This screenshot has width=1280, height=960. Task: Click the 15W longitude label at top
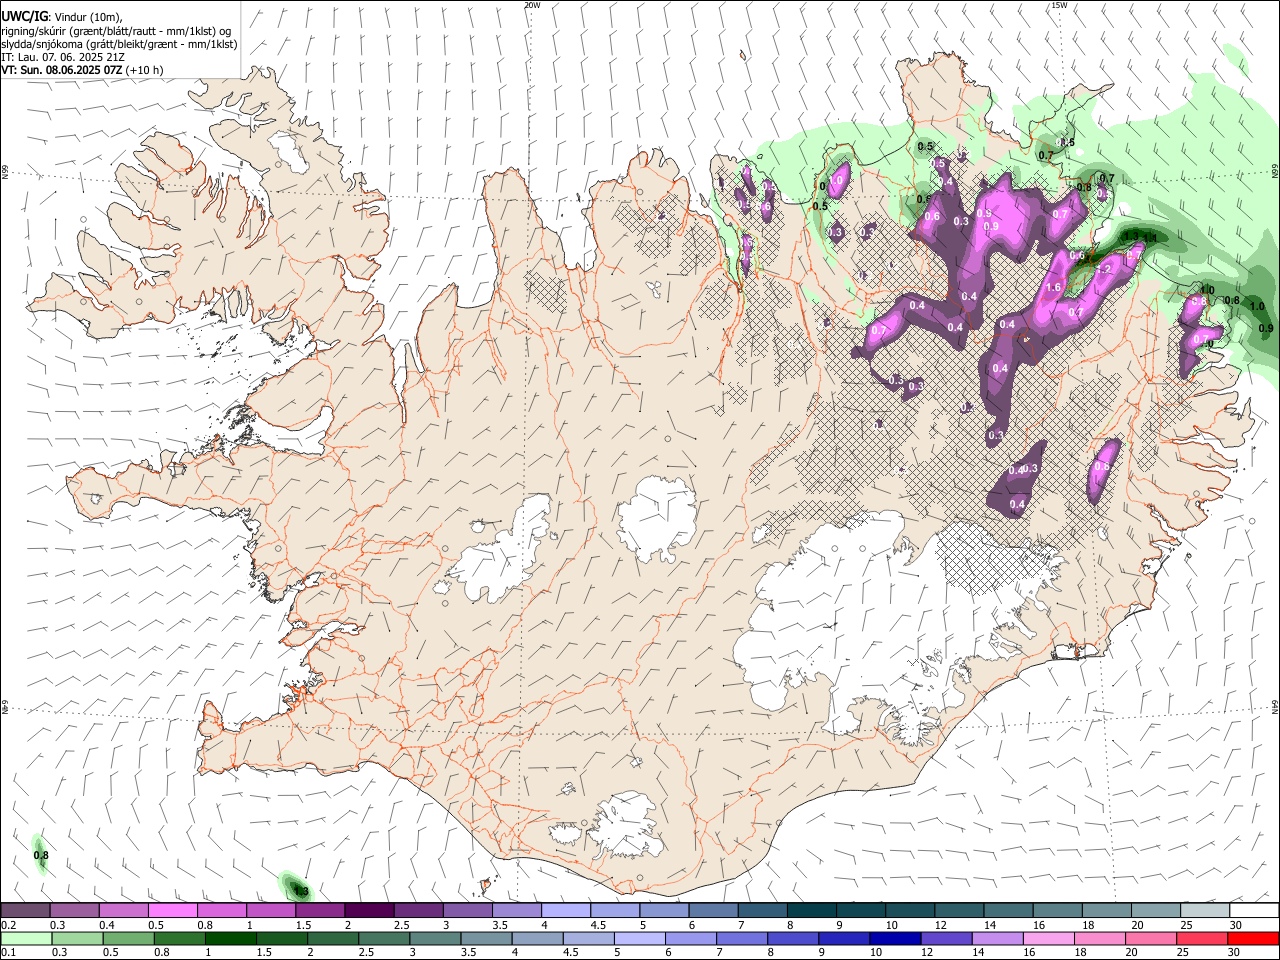(x=1058, y=5)
